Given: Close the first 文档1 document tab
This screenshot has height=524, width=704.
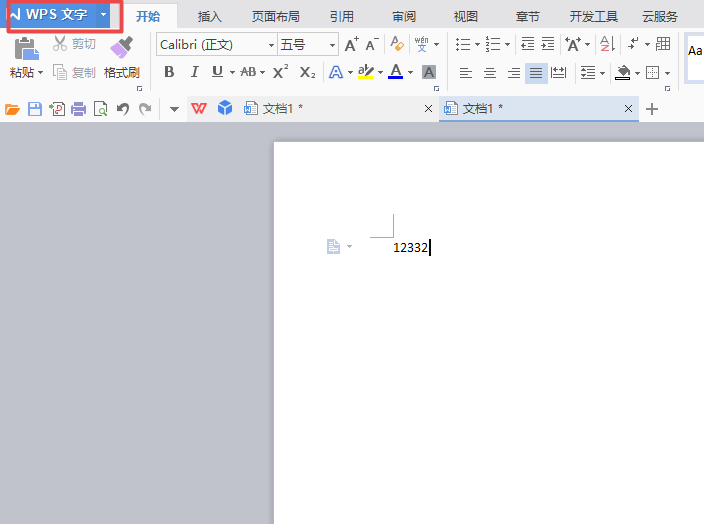Looking at the screenshot, I should pyautogui.click(x=428, y=109).
